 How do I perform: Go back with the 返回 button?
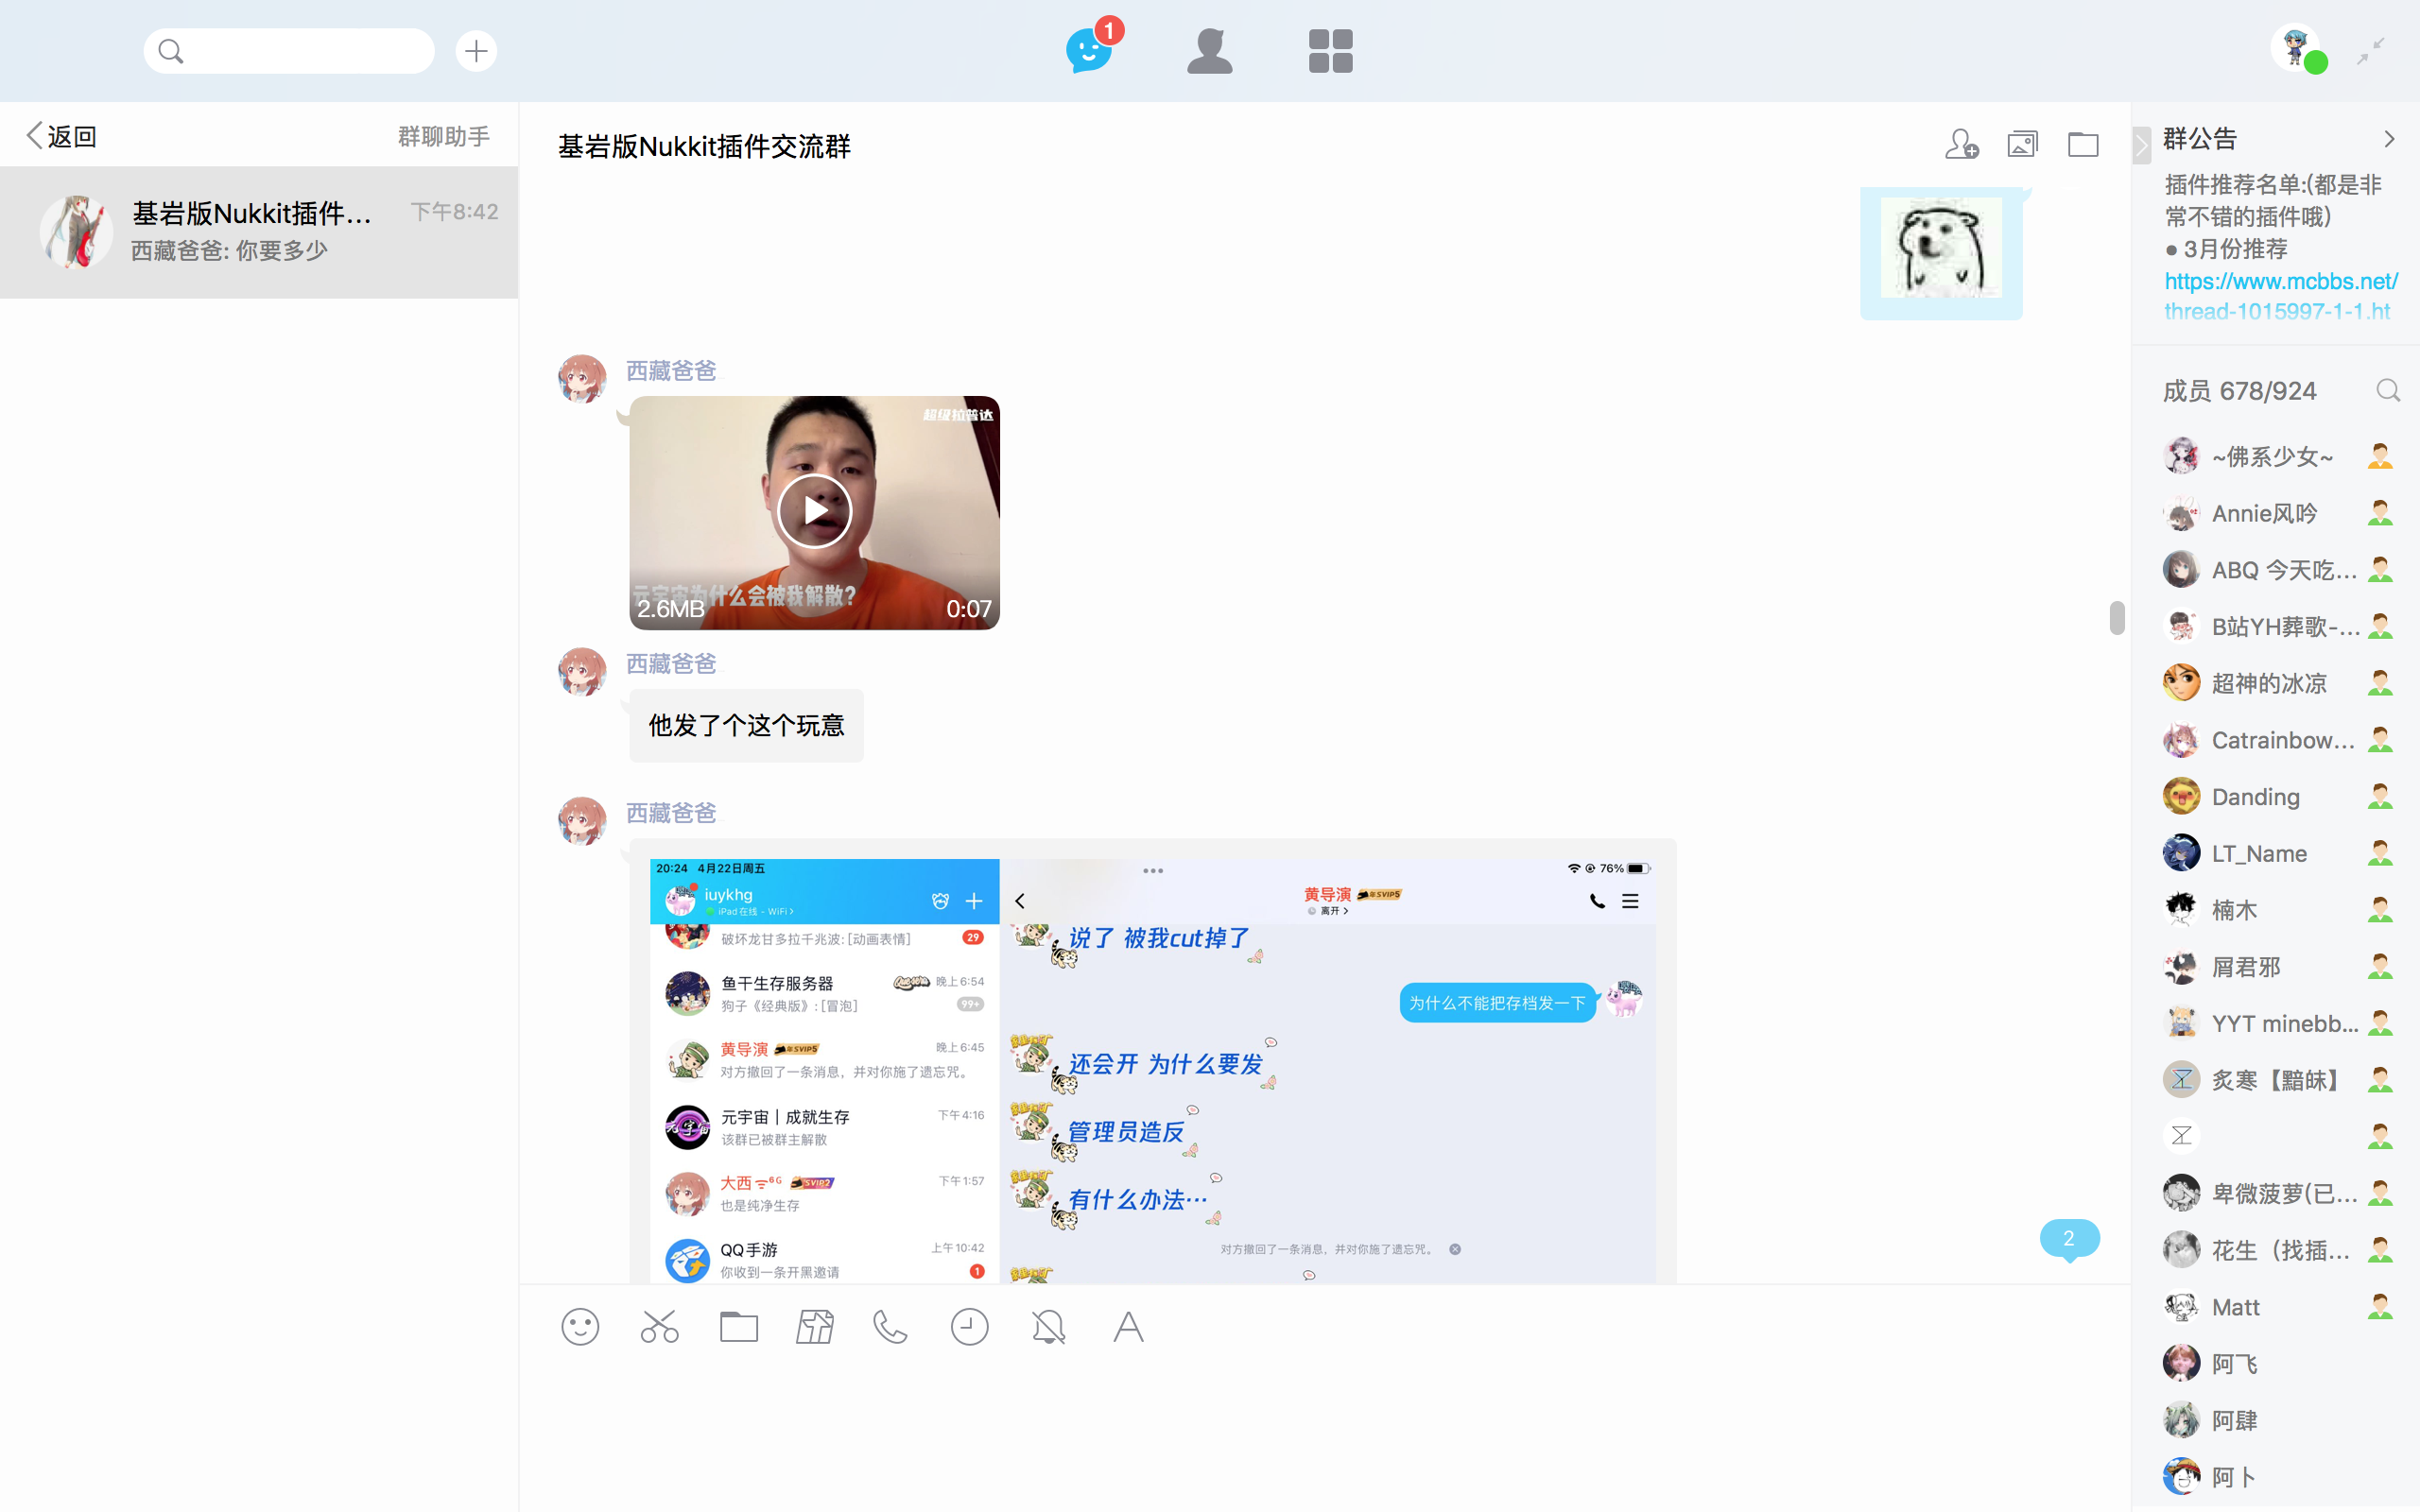pyautogui.click(x=62, y=136)
